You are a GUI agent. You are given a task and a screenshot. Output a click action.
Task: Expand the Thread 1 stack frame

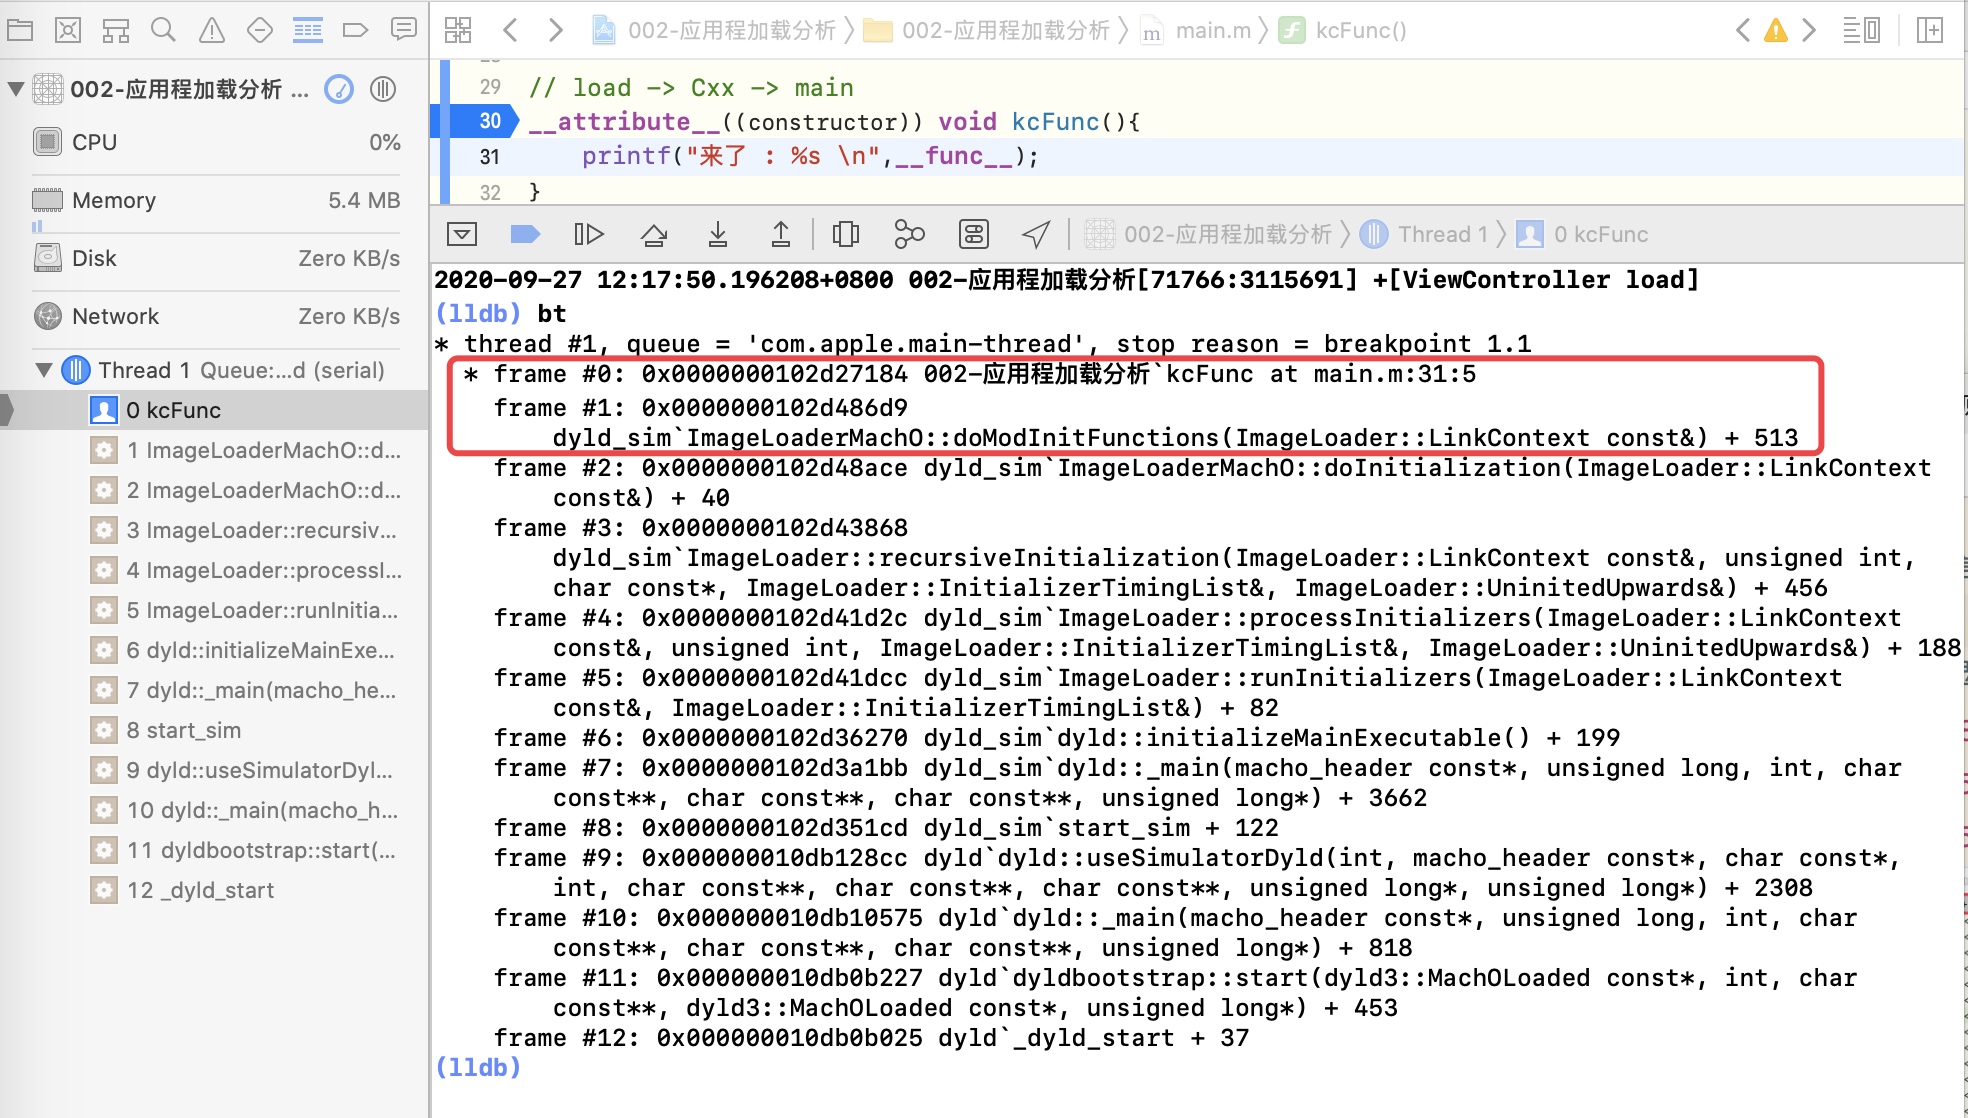tap(50, 372)
